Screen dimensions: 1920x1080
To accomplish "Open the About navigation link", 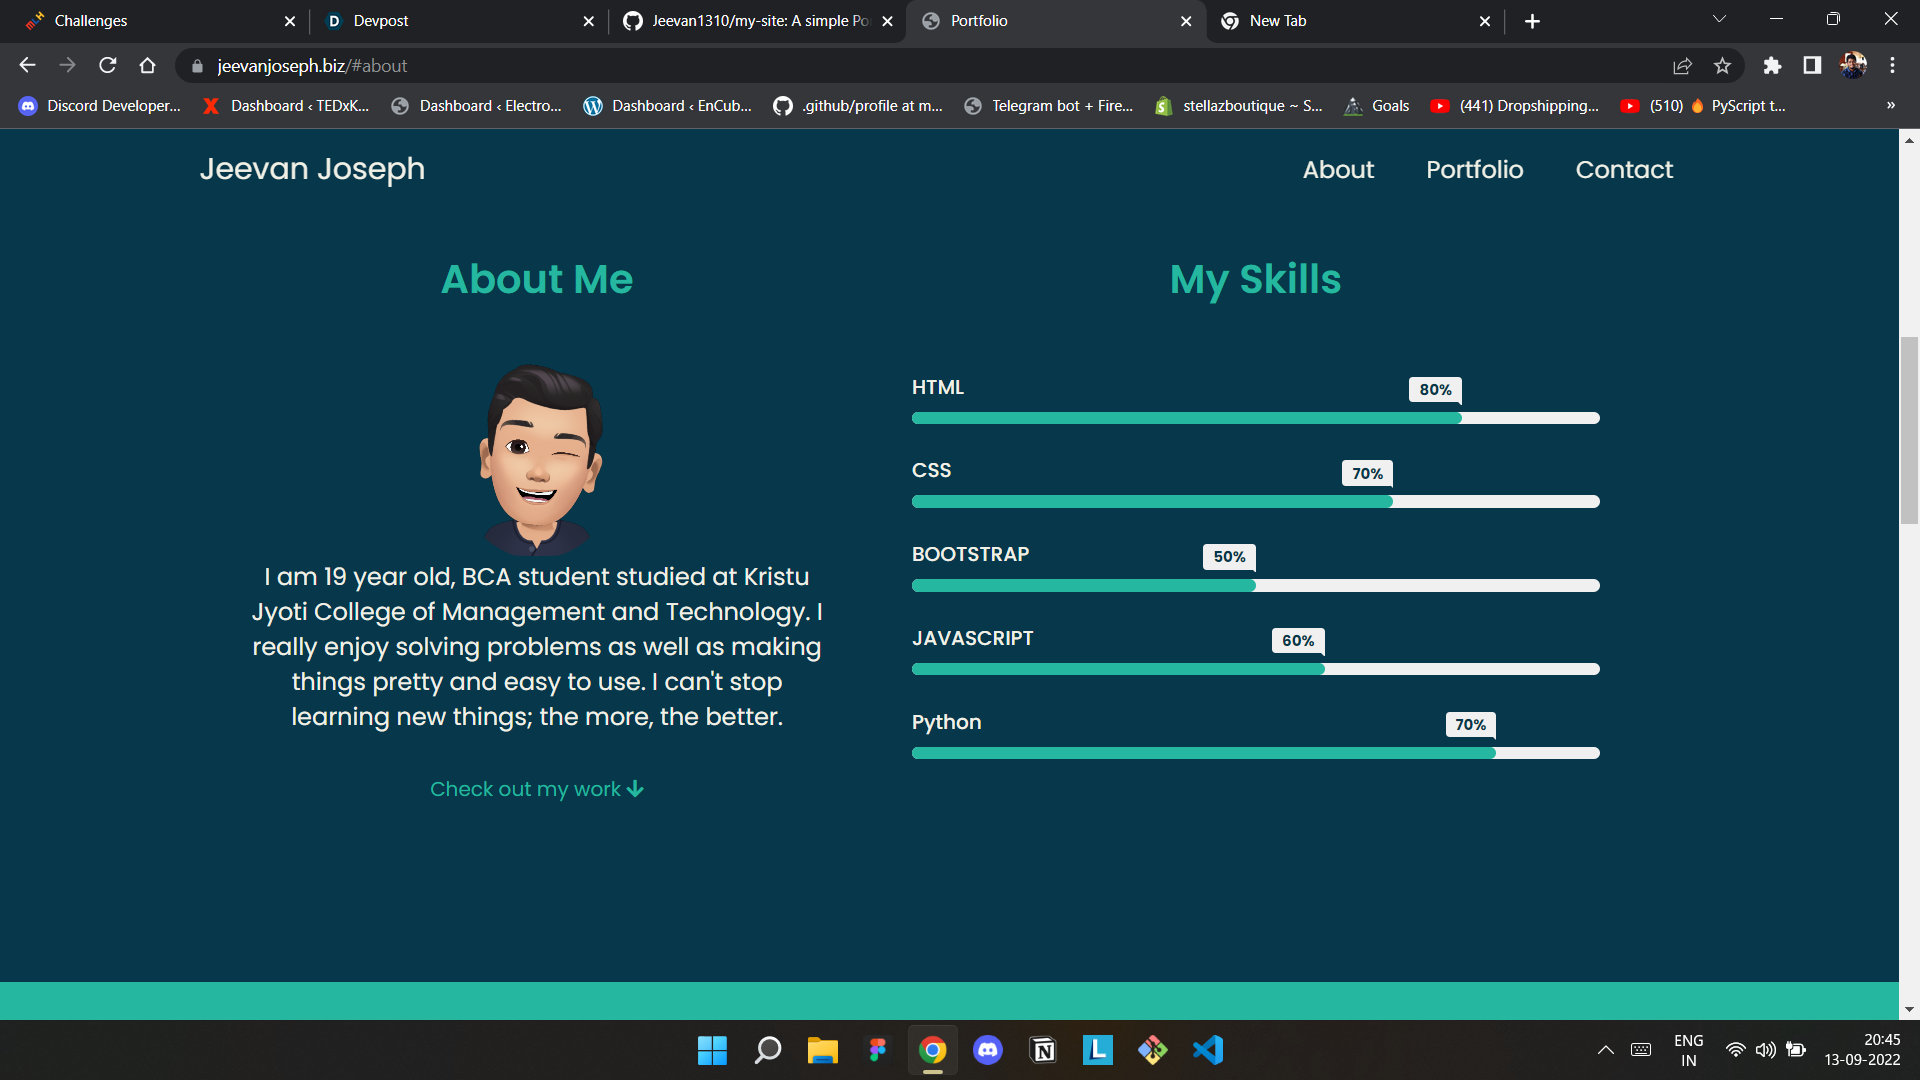I will point(1338,170).
